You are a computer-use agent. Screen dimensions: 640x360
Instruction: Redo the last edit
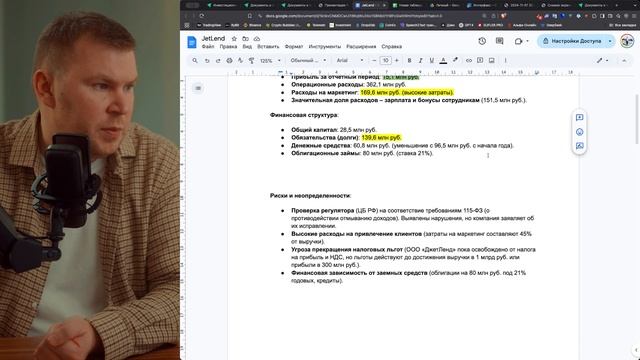pos(218,60)
